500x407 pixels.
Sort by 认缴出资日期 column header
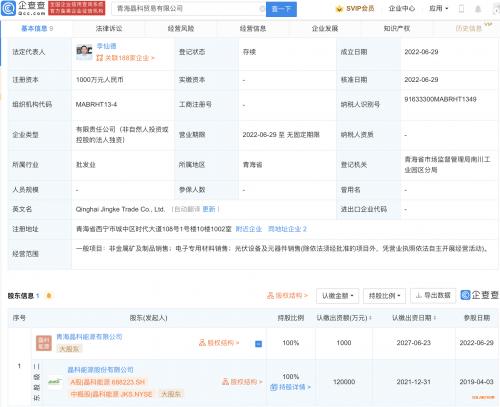[414, 318]
